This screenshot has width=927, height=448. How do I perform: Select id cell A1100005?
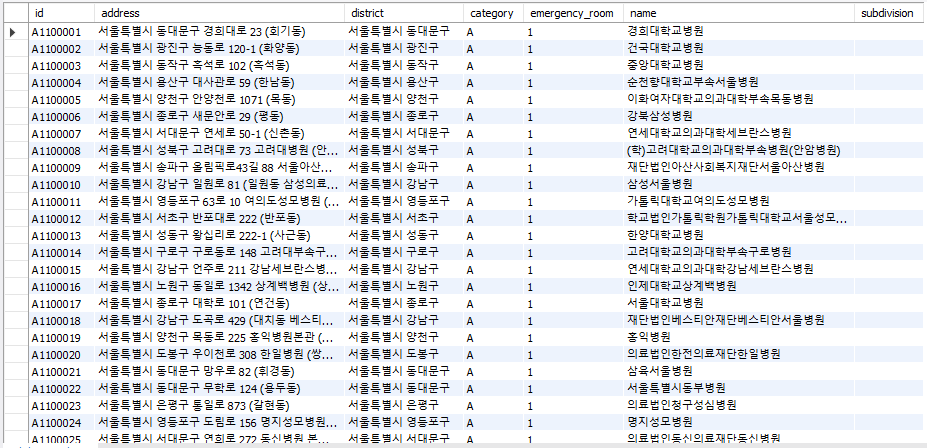pyautogui.click(x=60, y=99)
